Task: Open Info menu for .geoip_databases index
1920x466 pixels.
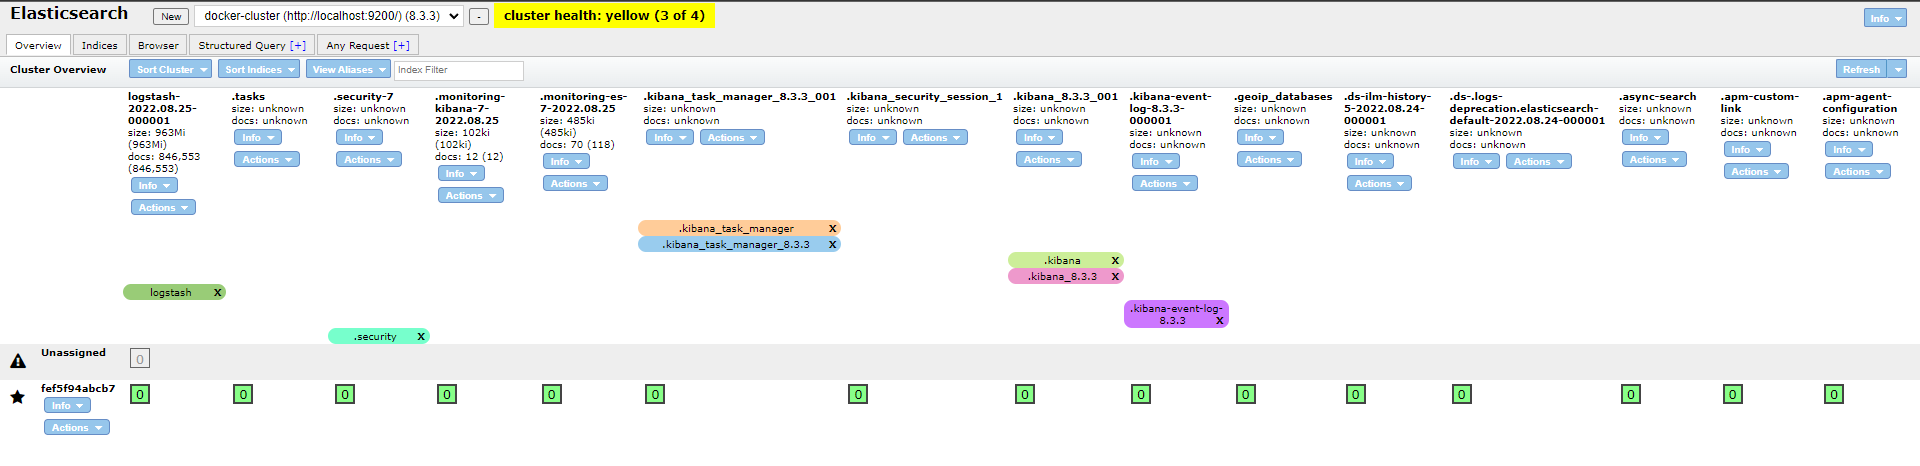Action: pos(1260,138)
